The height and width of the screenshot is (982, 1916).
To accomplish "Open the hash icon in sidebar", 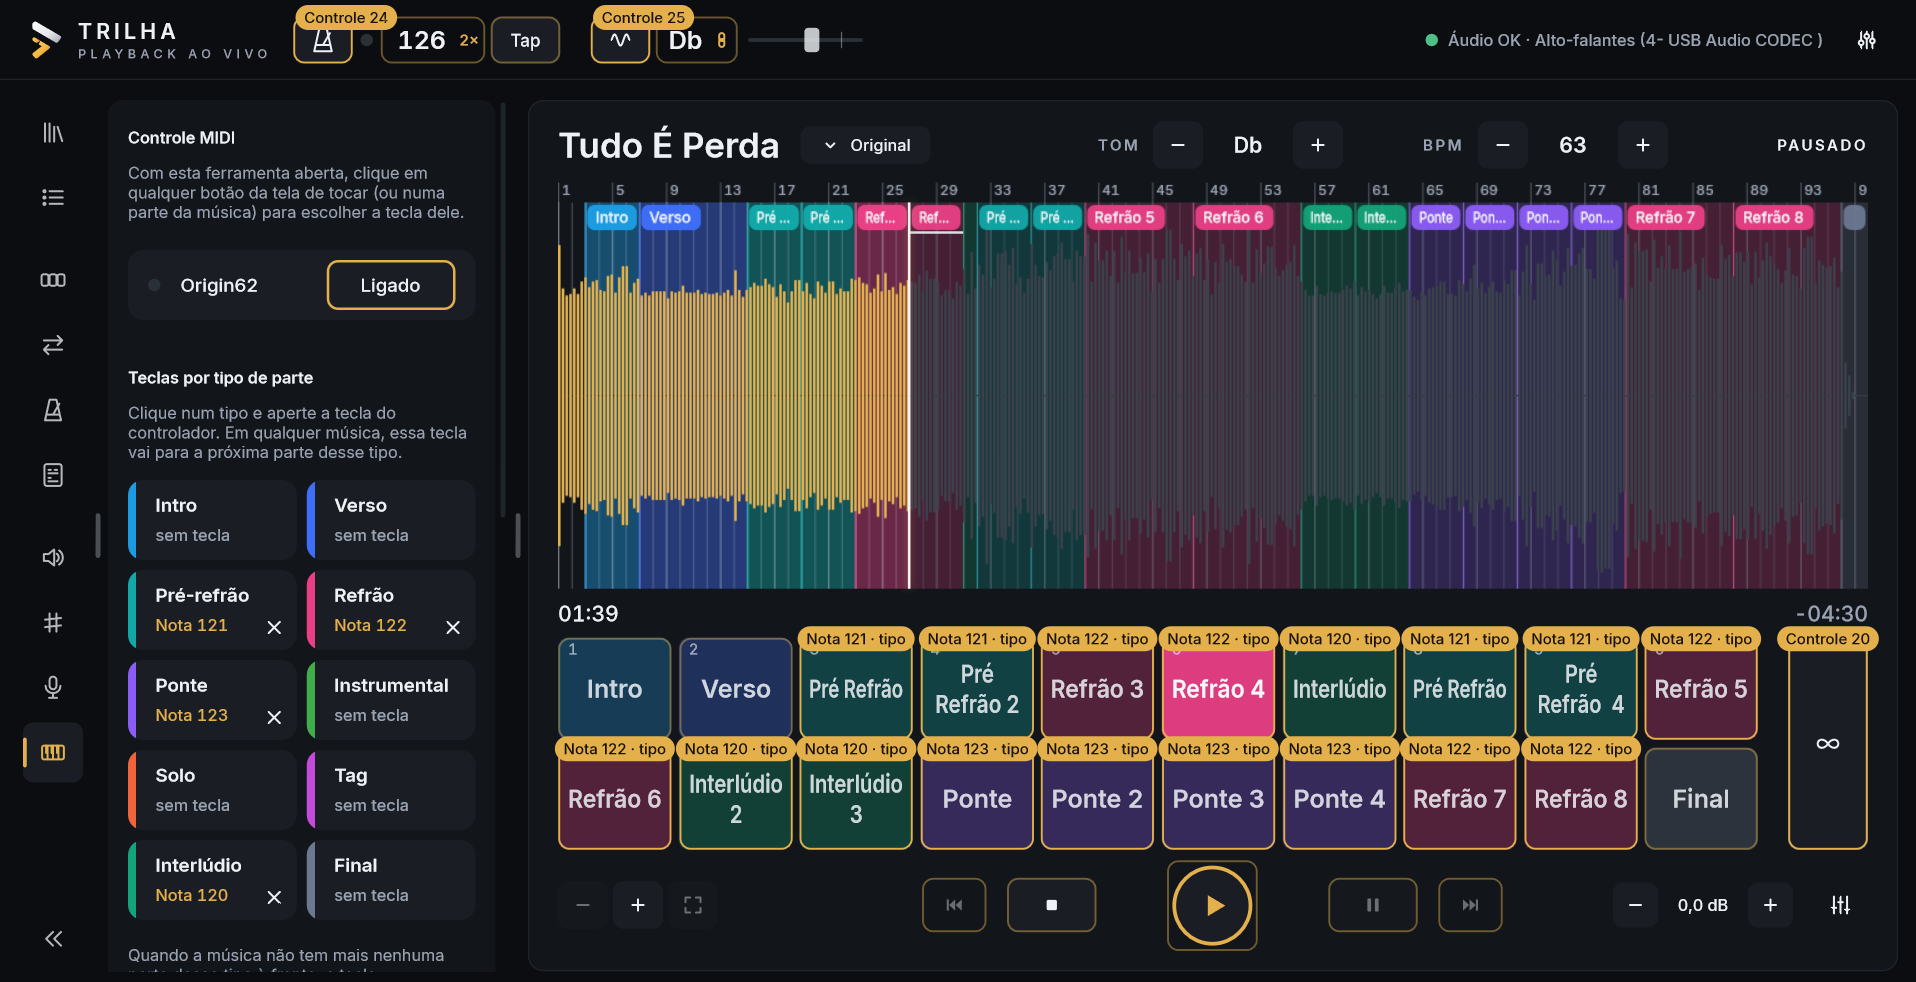I will 53,623.
